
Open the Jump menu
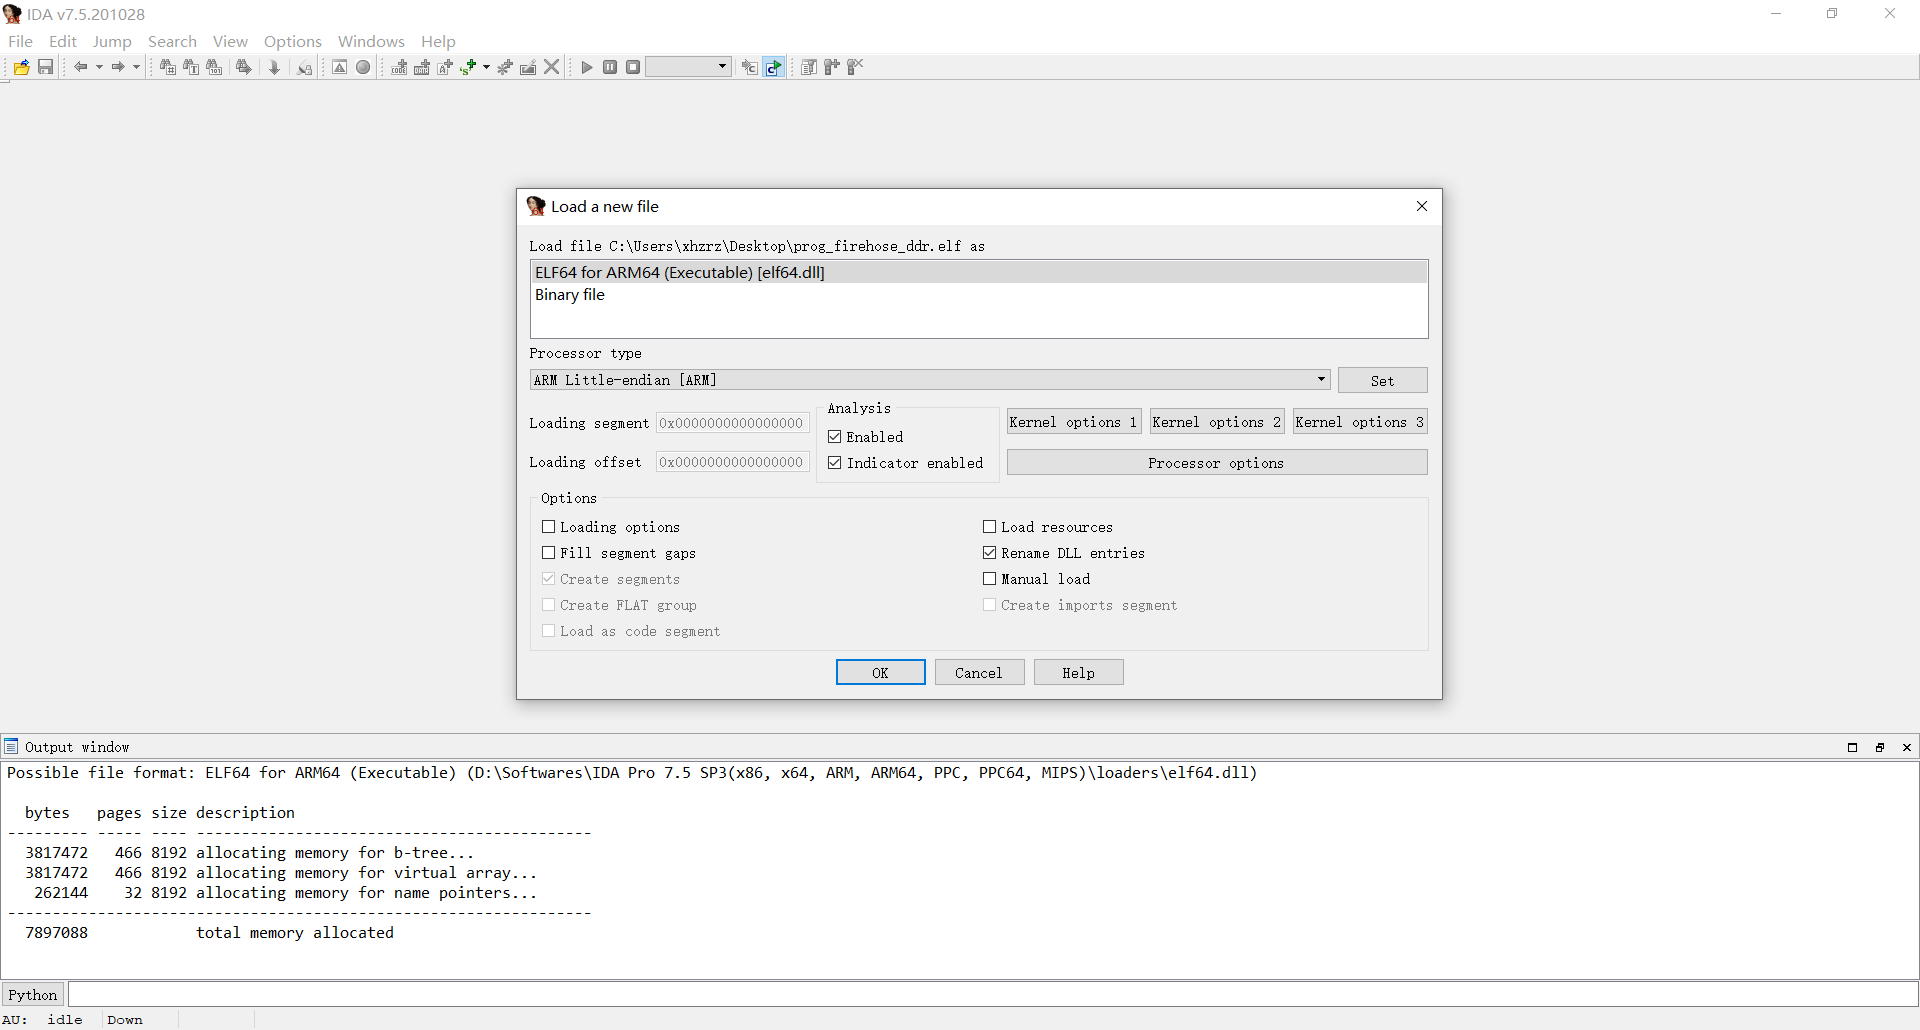pyautogui.click(x=112, y=41)
